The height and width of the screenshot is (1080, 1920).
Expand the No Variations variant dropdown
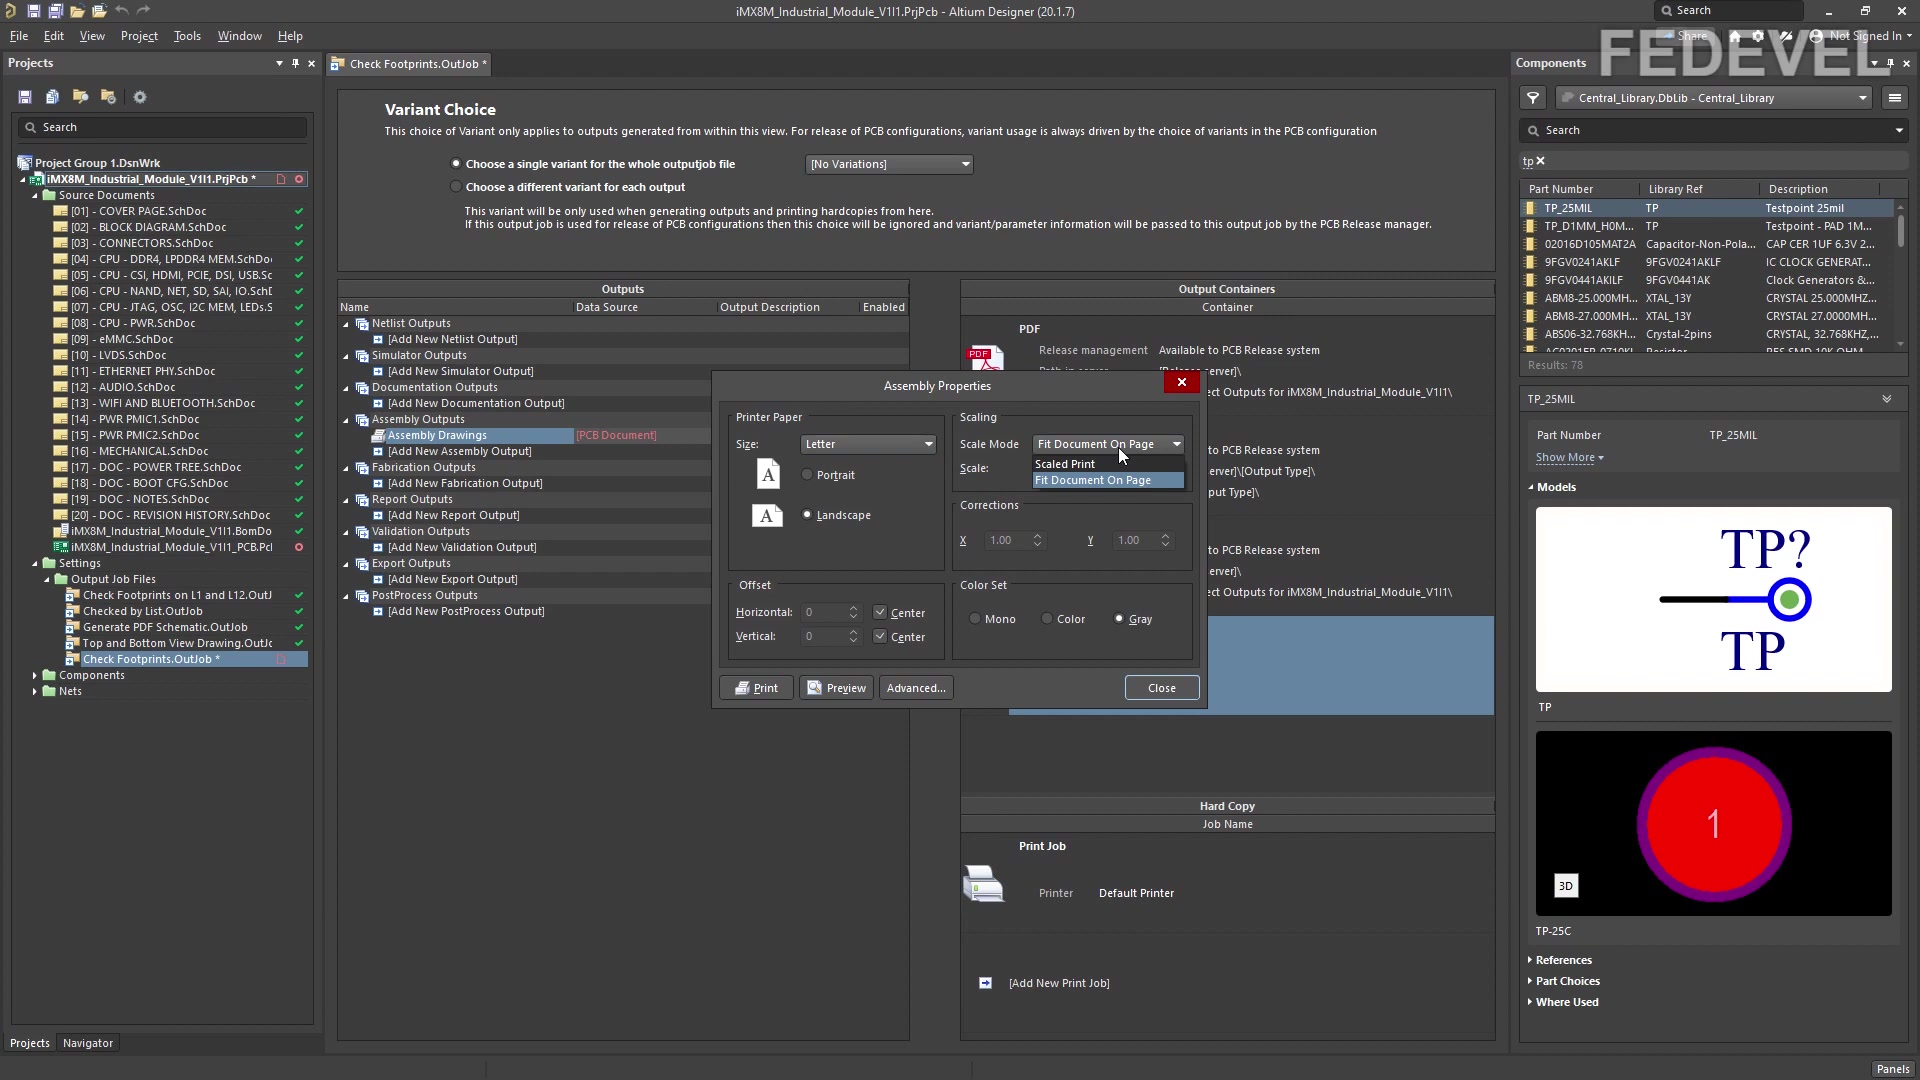click(965, 162)
